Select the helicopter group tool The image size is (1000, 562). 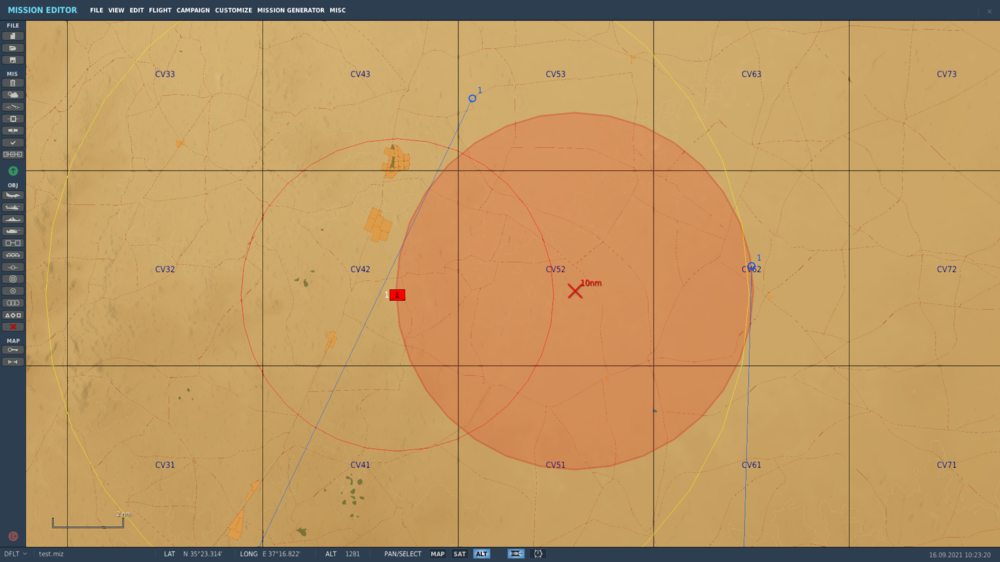tap(13, 207)
